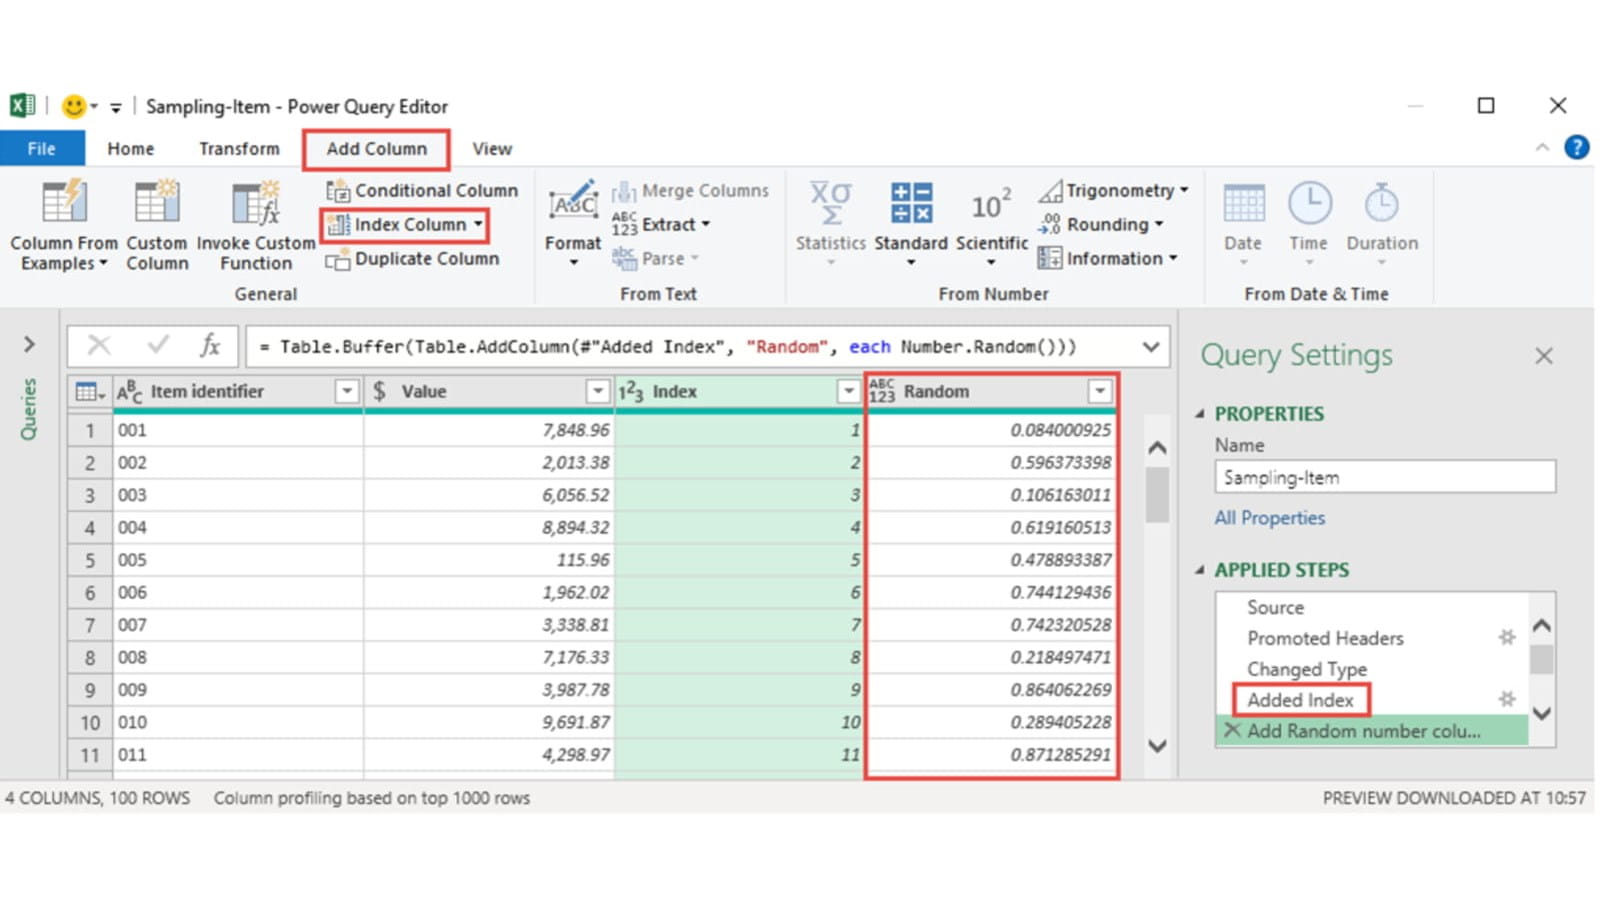Open the View tab
The width and height of the screenshot is (1600, 900).
[x=492, y=149]
